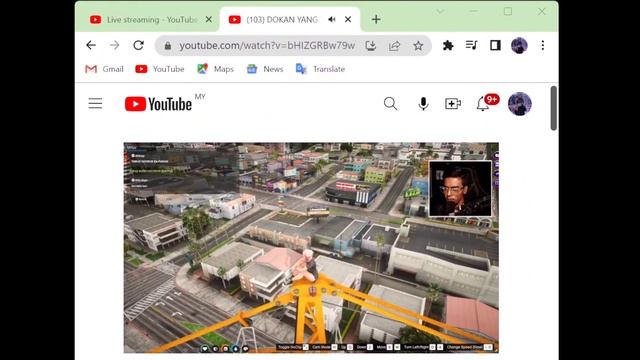This screenshot has width=640, height=360.
Task: Install app icon in address bar
Action: click(x=371, y=46)
